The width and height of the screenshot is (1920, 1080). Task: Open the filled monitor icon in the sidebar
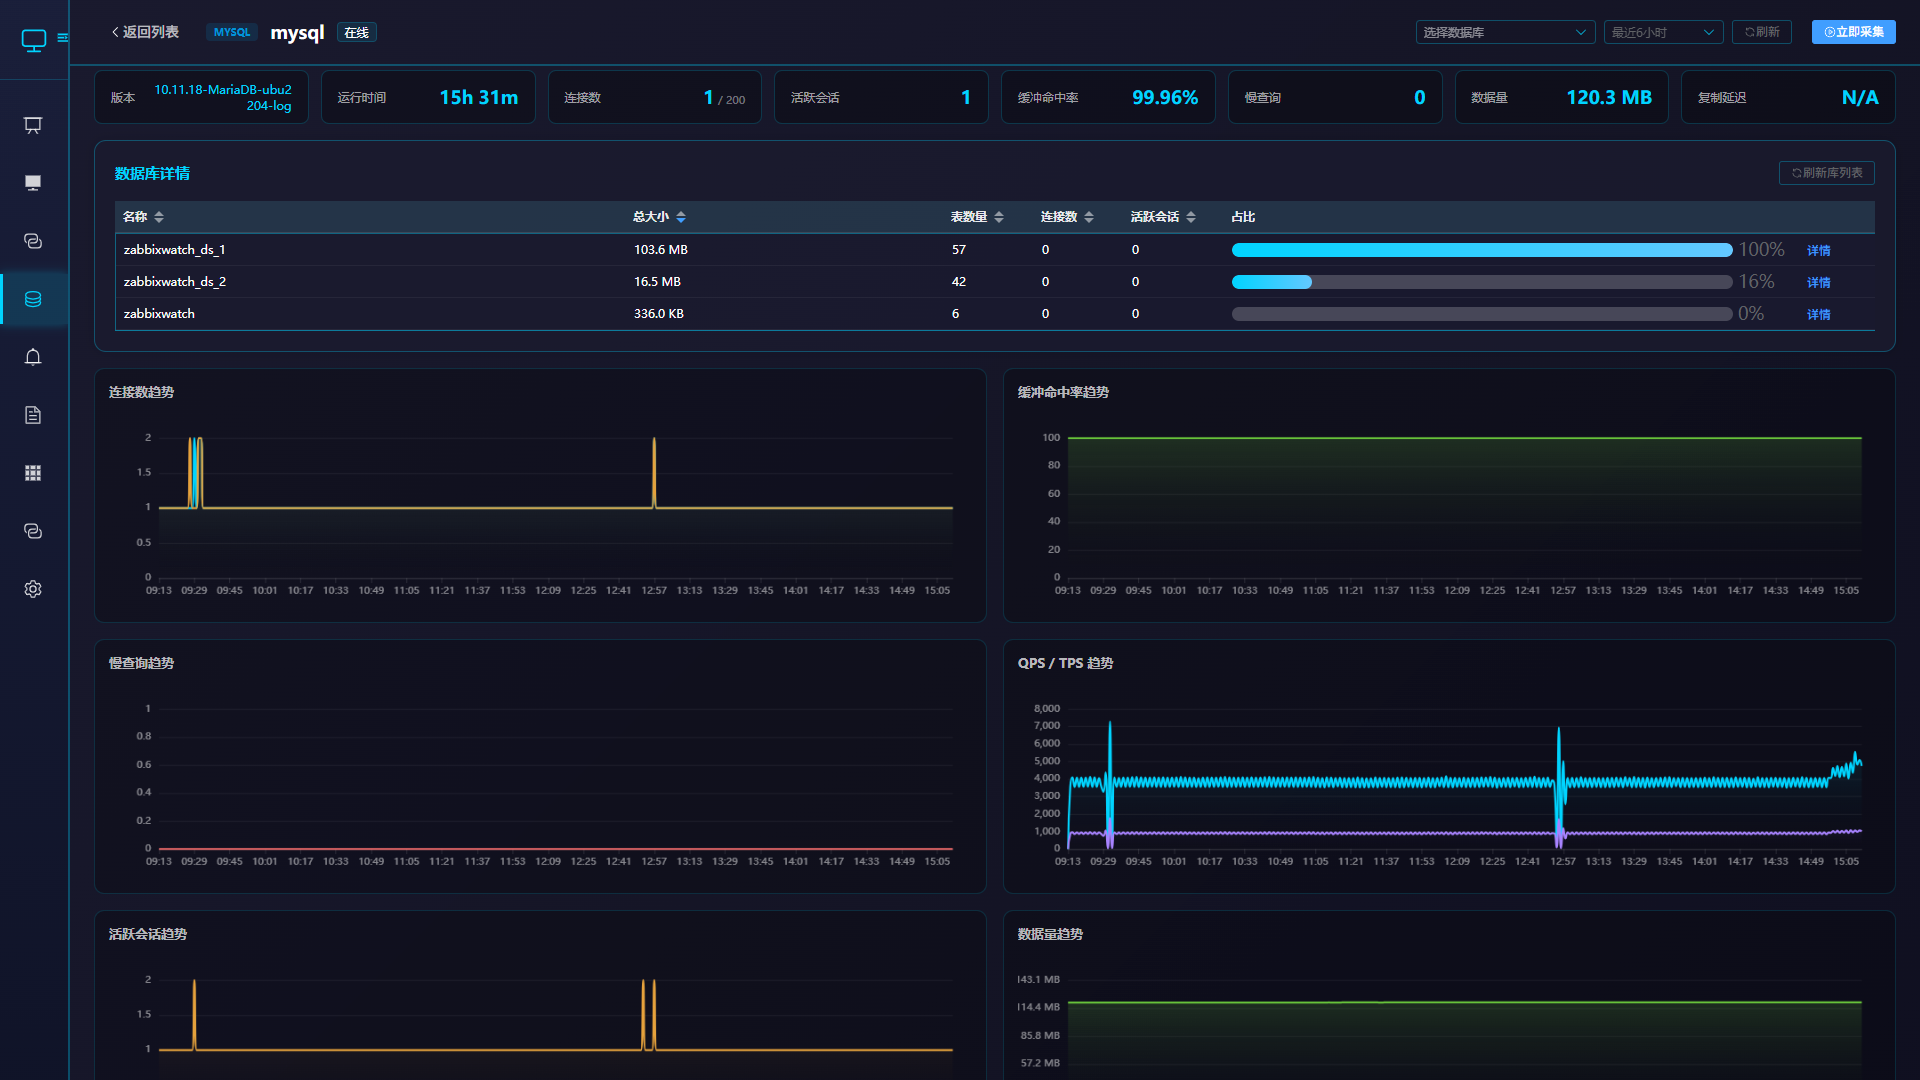click(33, 183)
